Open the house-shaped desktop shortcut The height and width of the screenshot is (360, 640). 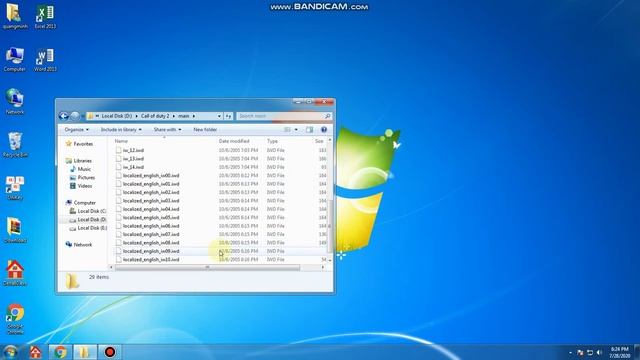(x=15, y=273)
